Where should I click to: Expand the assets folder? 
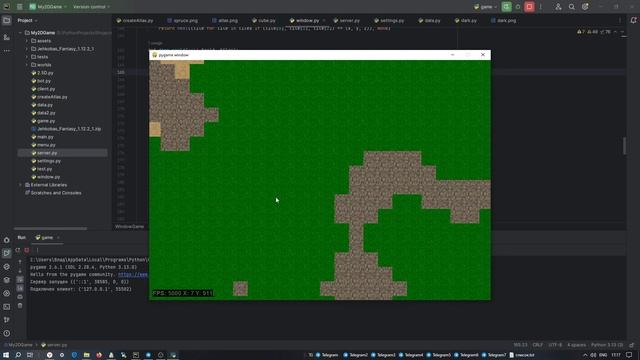click(x=27, y=41)
